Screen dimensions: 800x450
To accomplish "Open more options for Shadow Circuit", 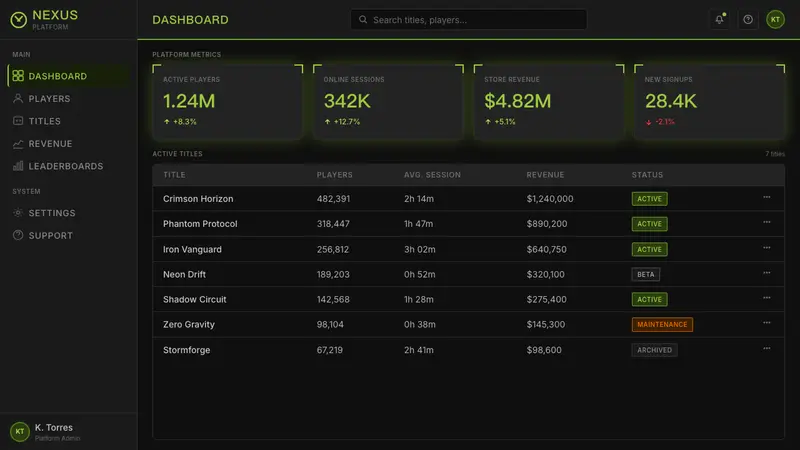I will pos(766,298).
